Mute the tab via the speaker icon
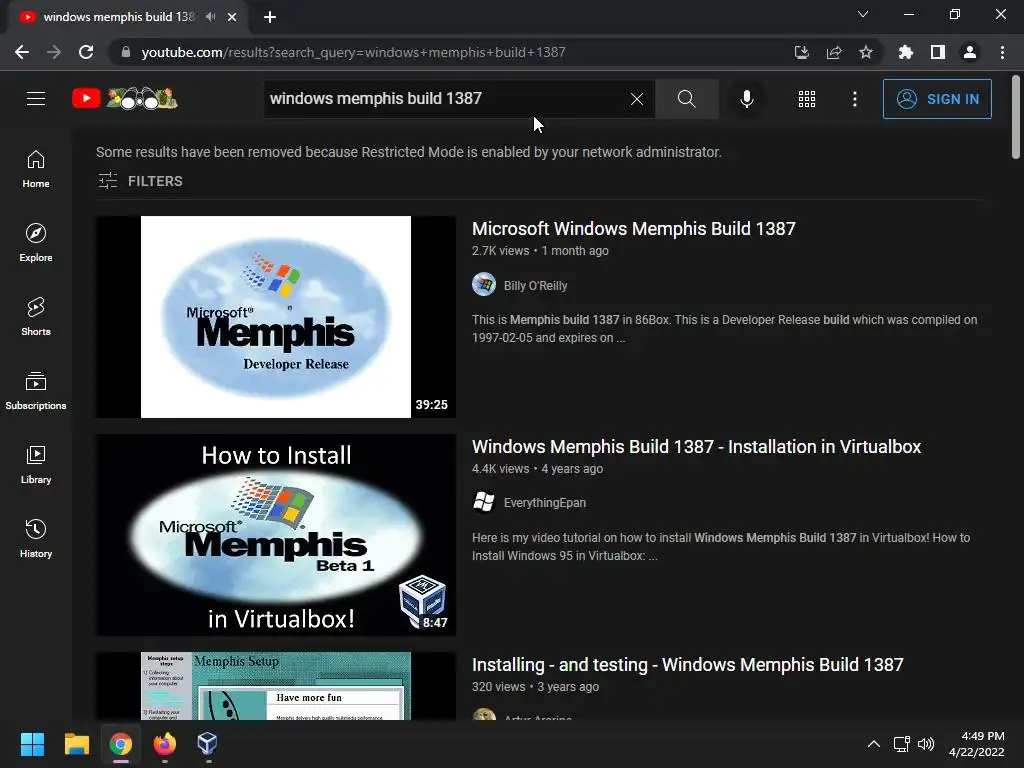This screenshot has width=1024, height=768. [210, 17]
